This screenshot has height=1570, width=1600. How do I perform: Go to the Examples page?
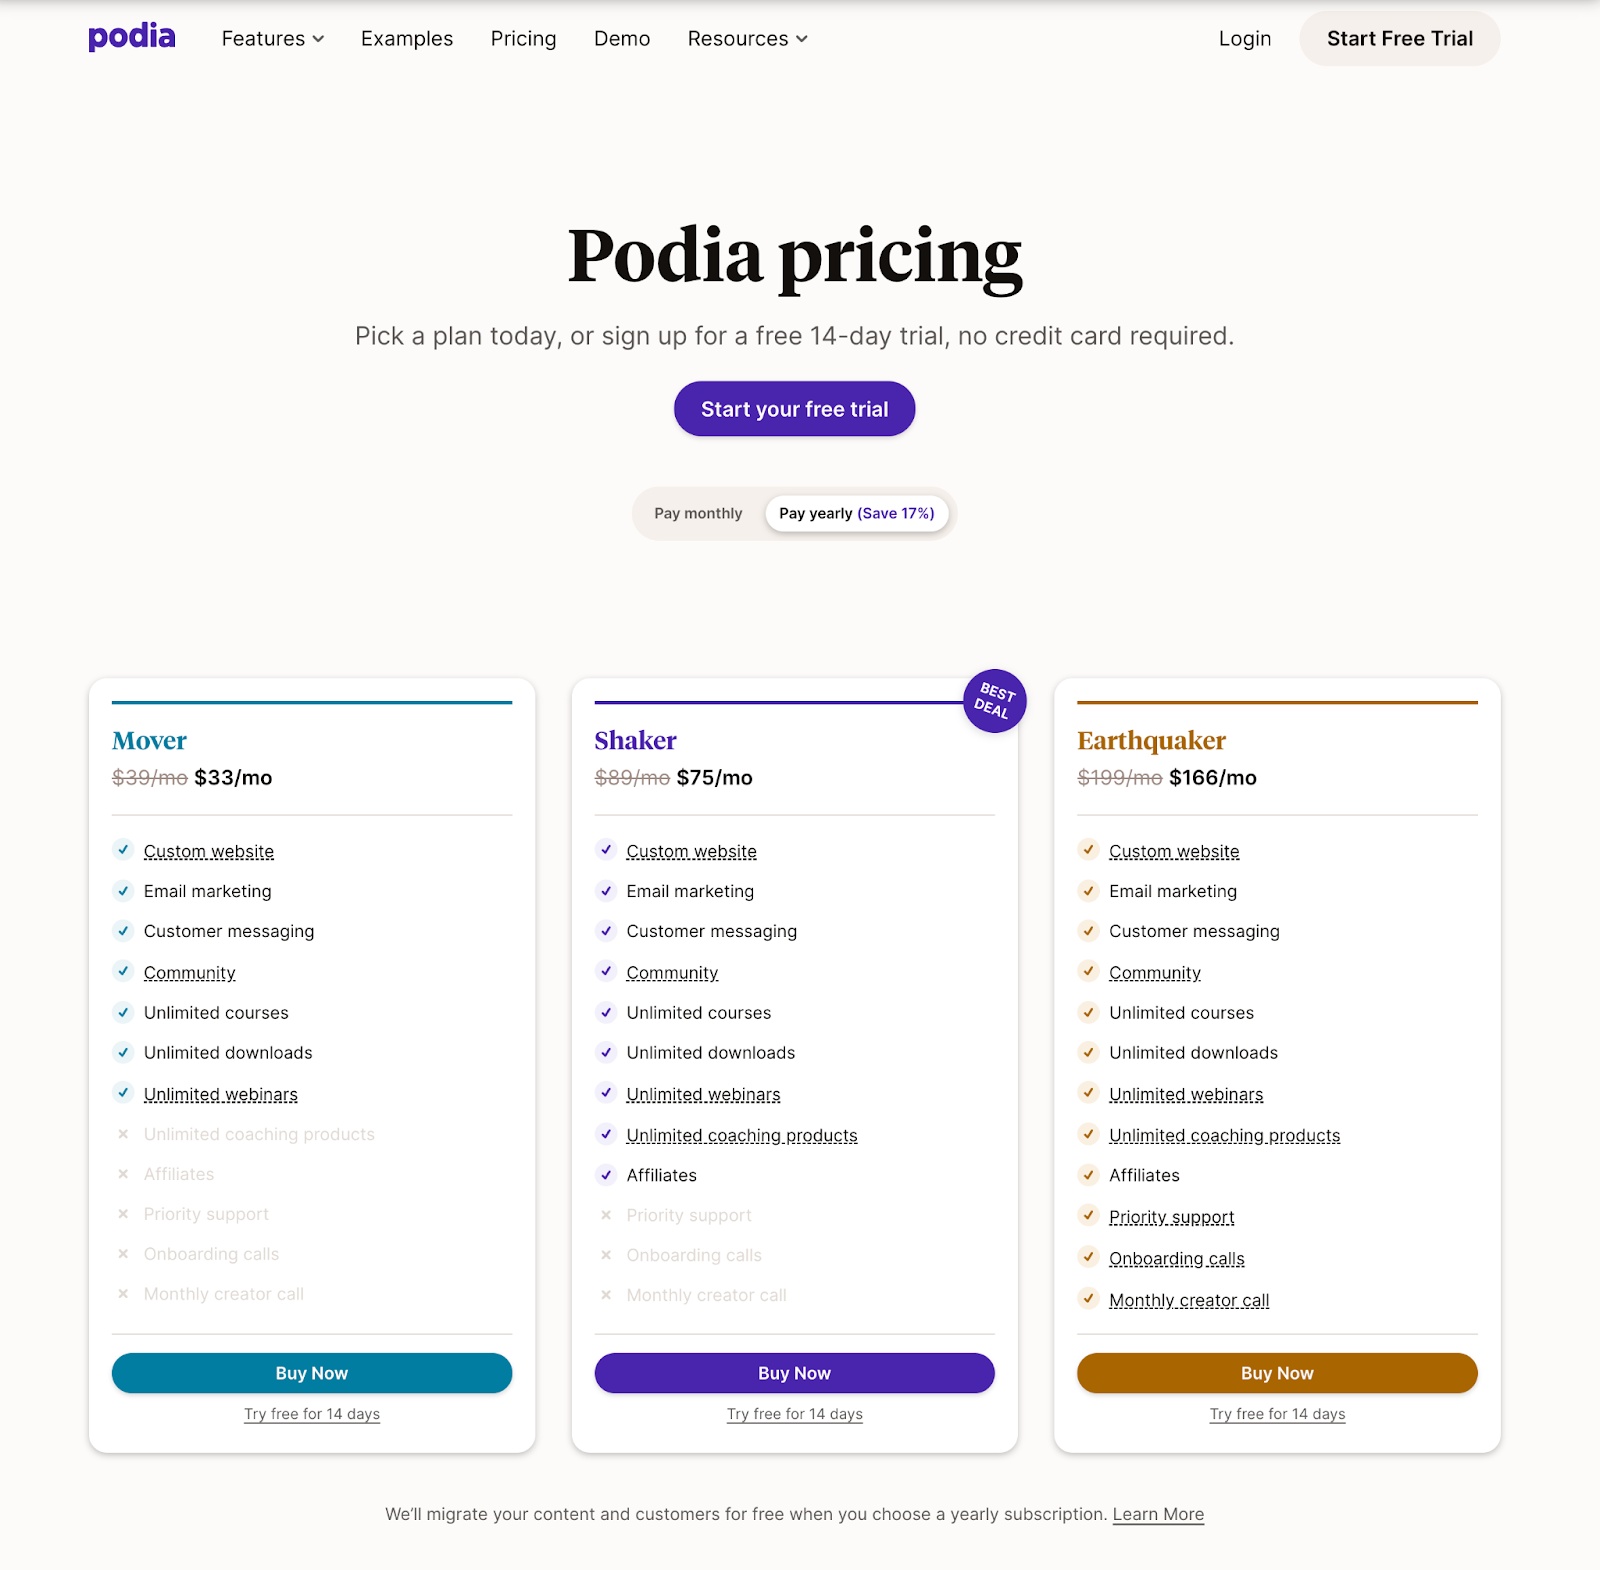[407, 38]
